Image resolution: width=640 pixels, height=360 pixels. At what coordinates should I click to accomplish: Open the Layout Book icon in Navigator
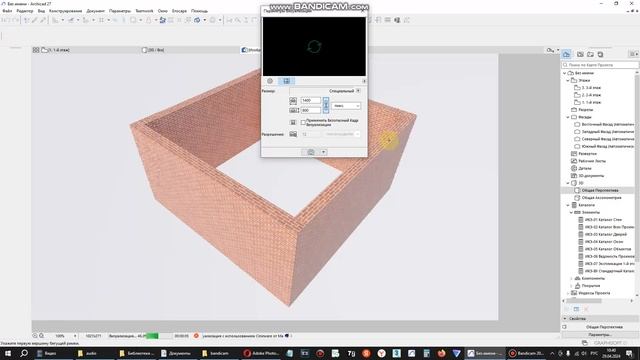tap(590, 54)
